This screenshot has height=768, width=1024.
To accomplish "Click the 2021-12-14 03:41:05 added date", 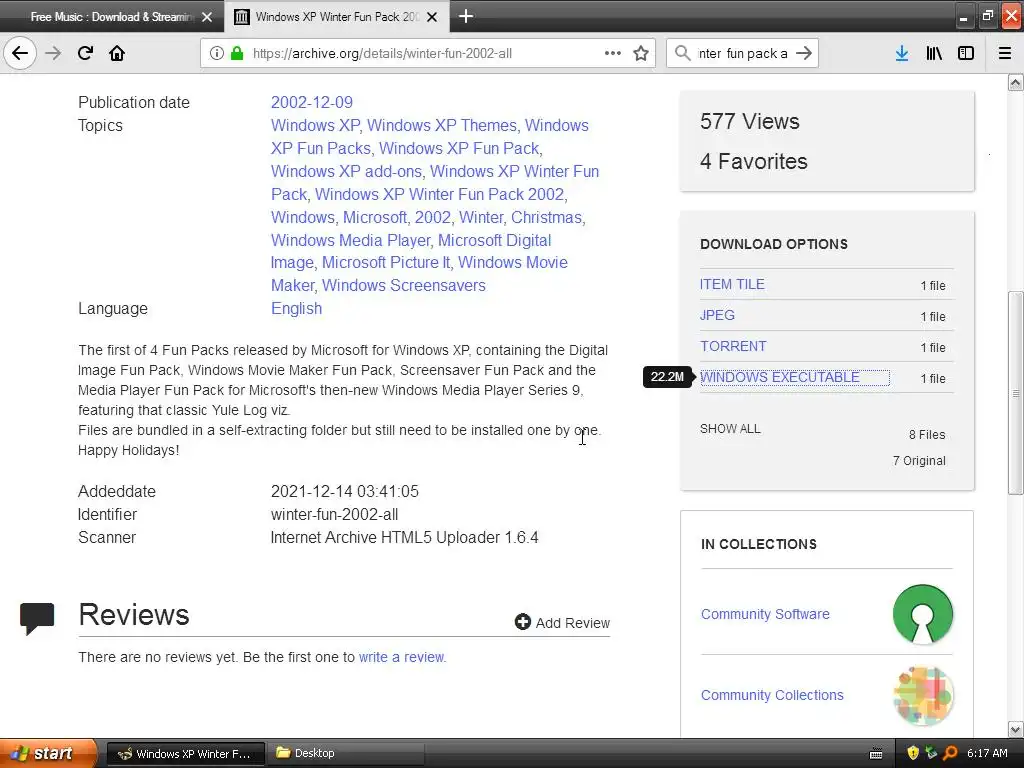I will pos(345,491).
